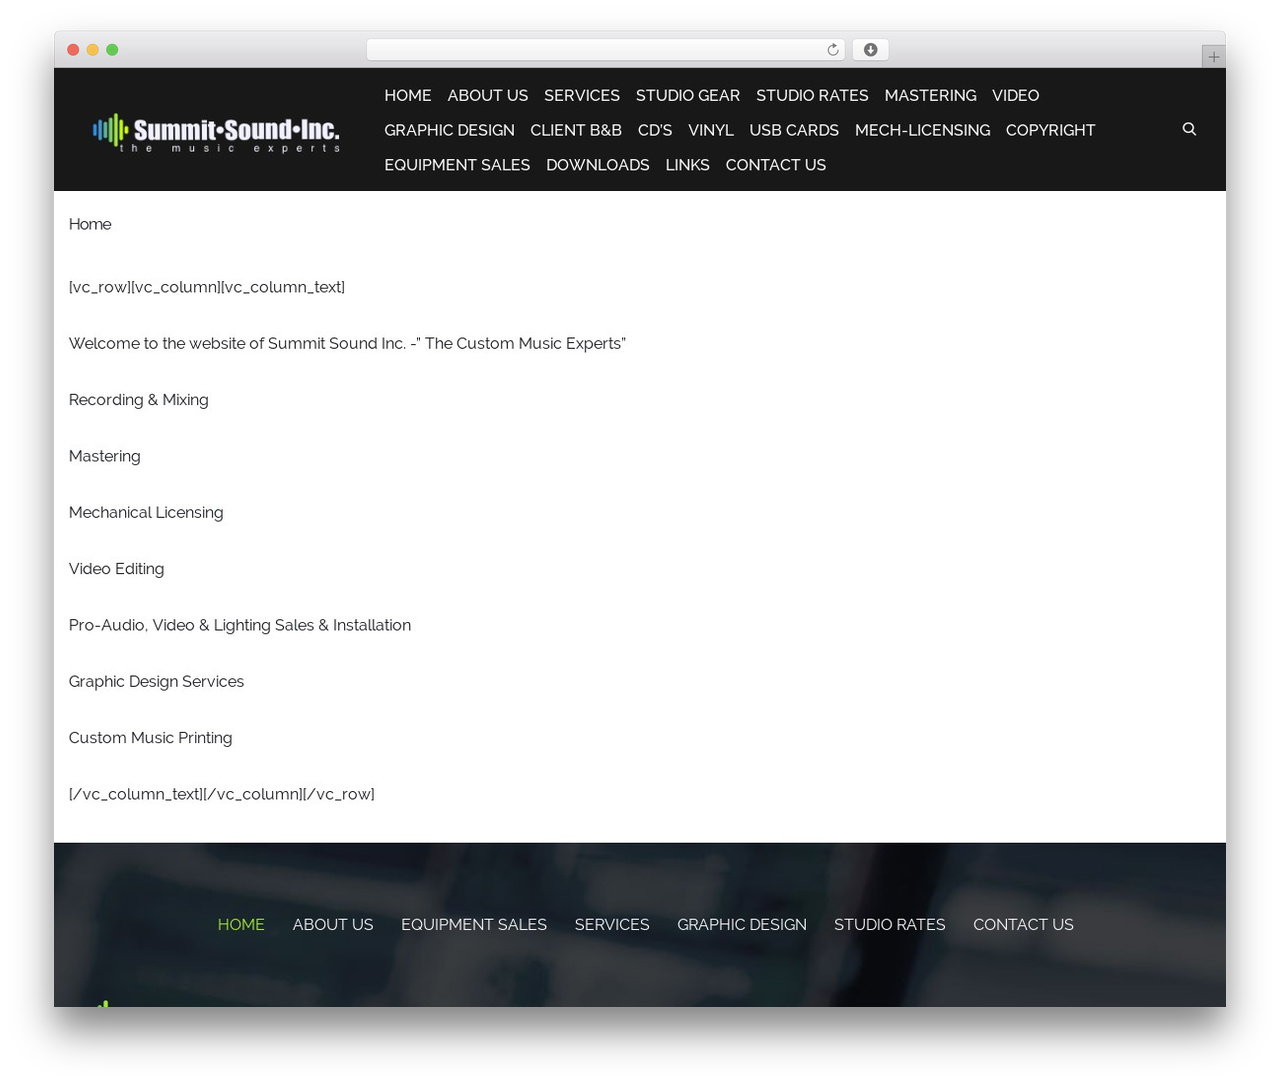
Task: Click the 'Pro-Audio, Video & Lighting Sales' line
Action: click(x=240, y=625)
